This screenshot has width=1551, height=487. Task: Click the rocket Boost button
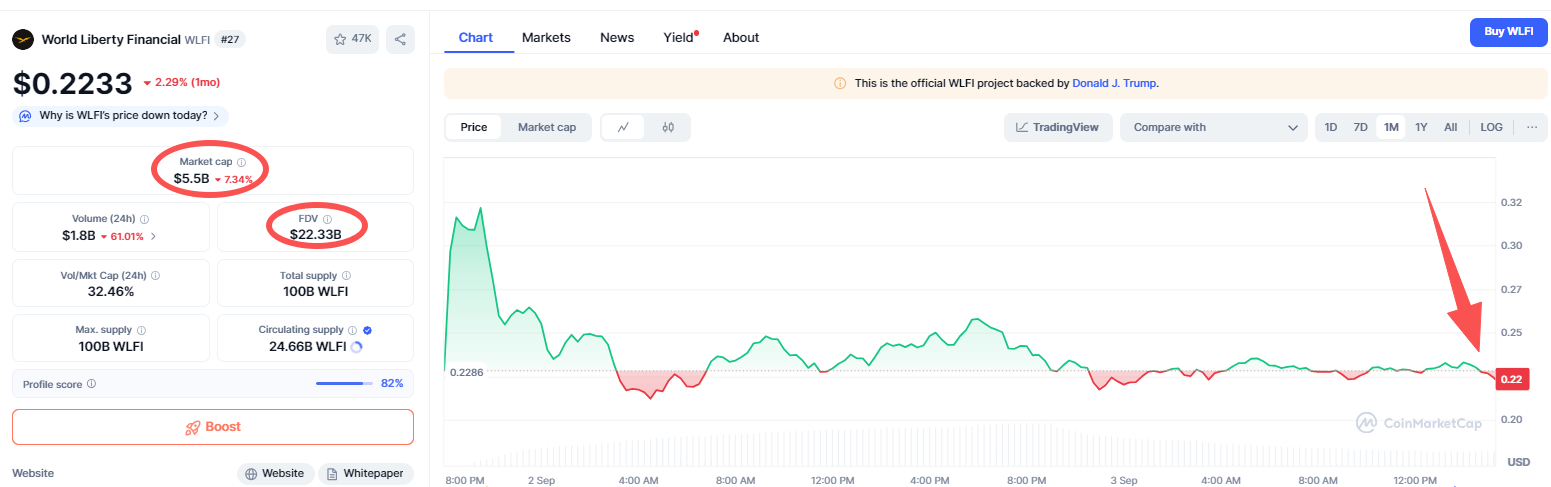pyautogui.click(x=213, y=427)
